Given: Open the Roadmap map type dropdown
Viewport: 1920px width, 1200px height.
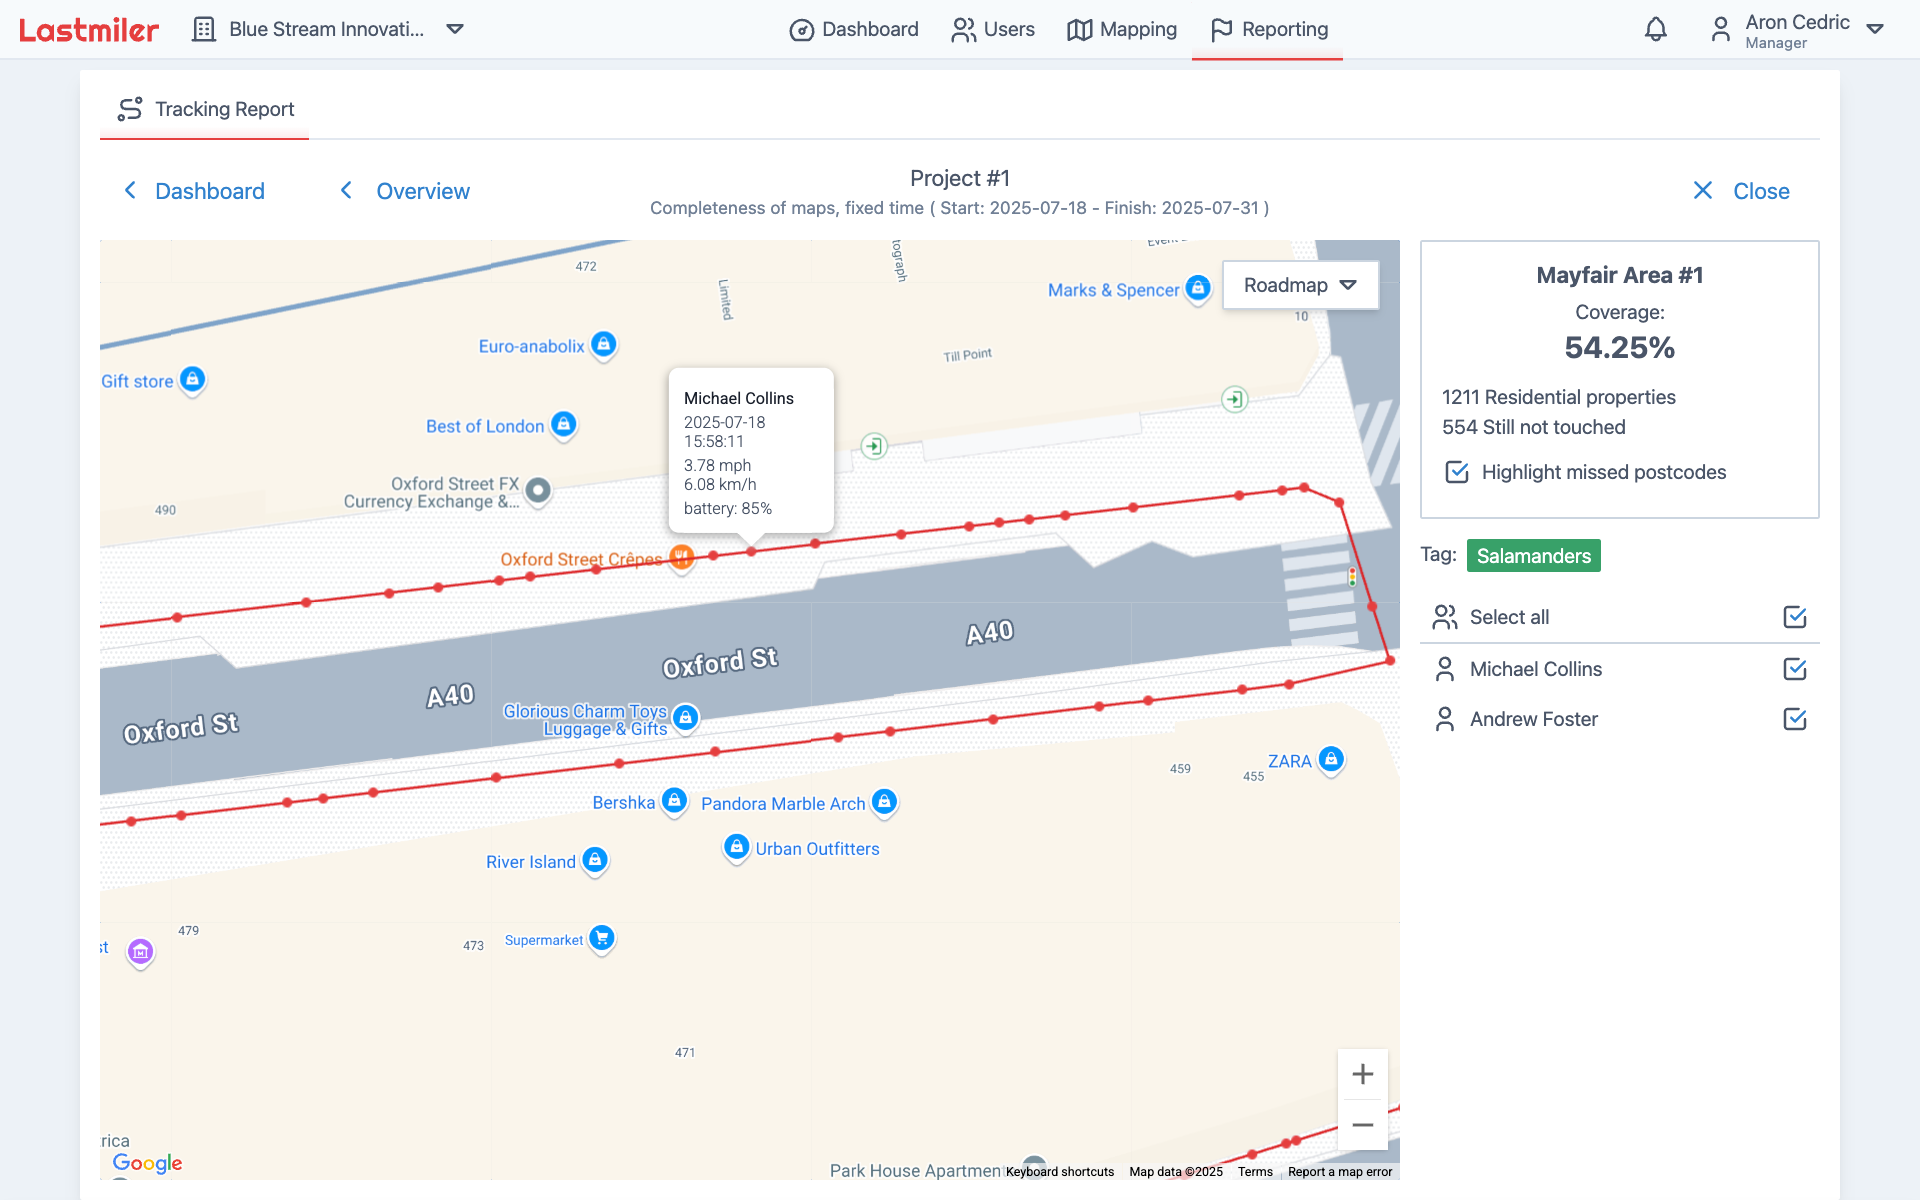Looking at the screenshot, I should (1300, 285).
